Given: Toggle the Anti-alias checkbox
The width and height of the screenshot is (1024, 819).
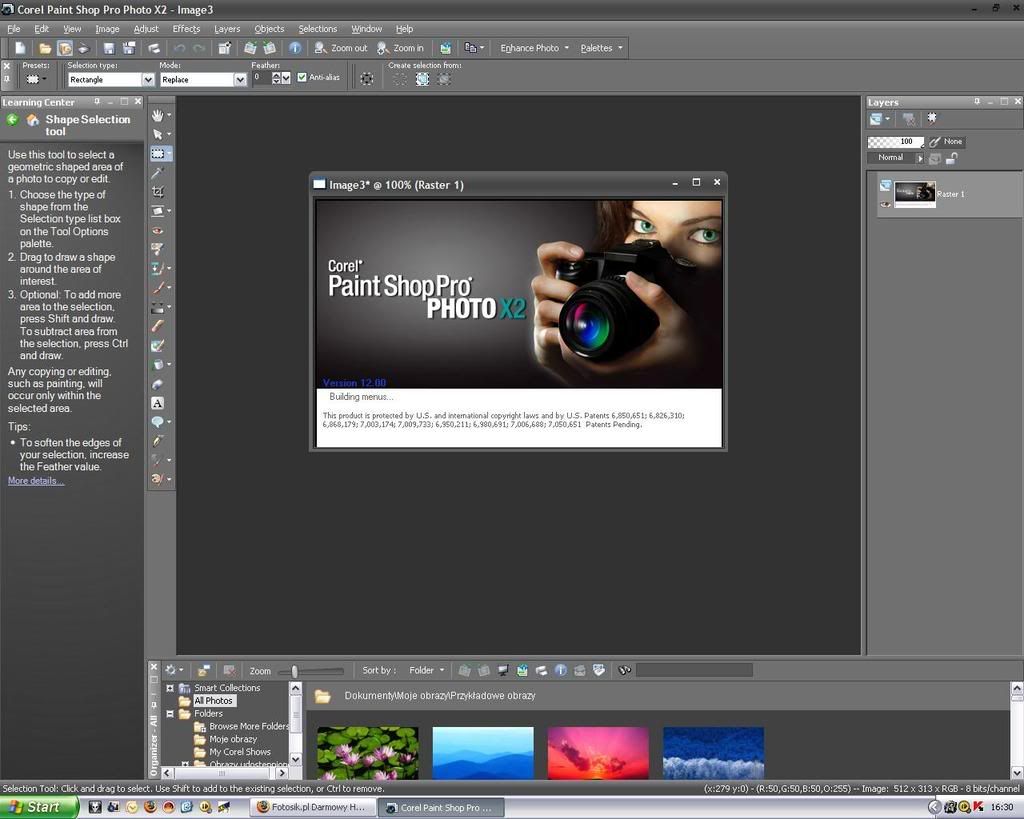Looking at the screenshot, I should 302,77.
